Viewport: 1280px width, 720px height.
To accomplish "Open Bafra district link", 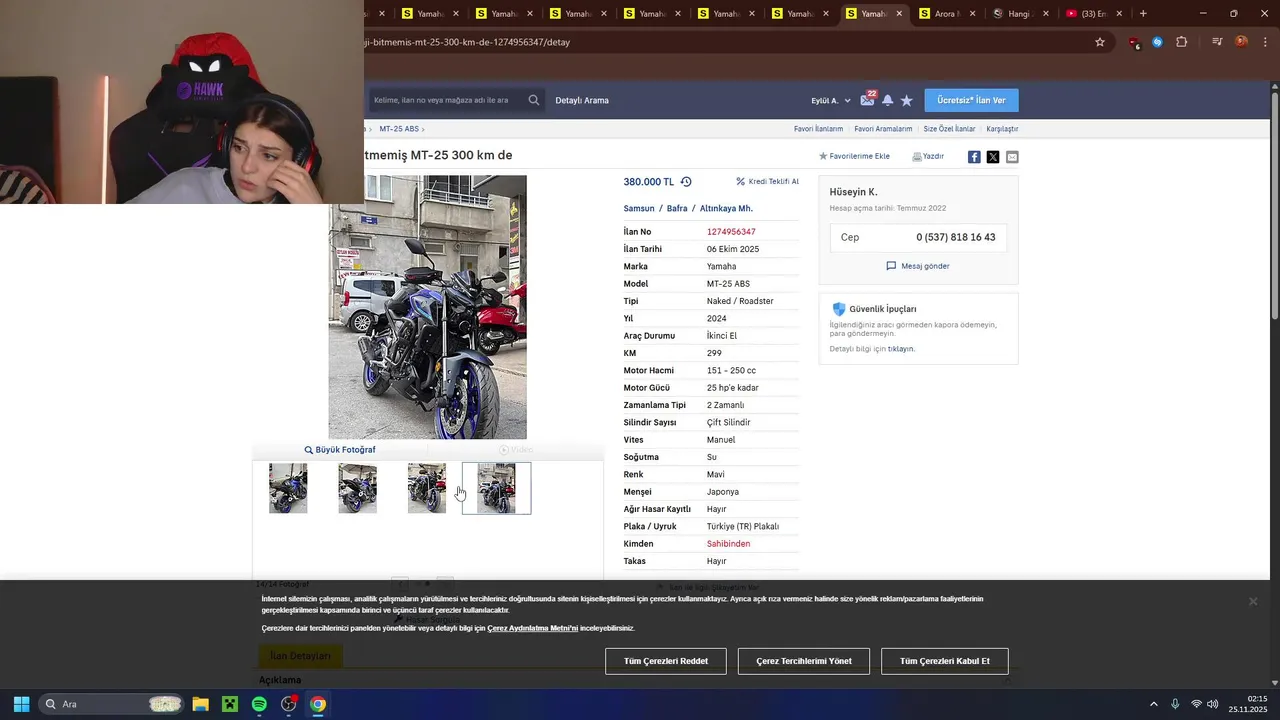I will coord(677,208).
